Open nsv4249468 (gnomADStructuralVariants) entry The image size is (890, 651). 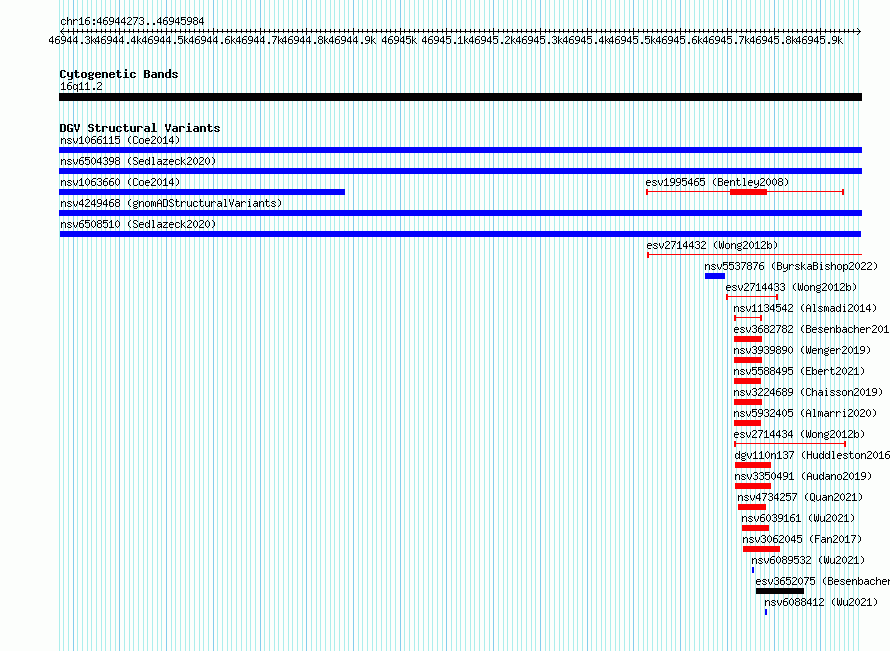coord(171,203)
